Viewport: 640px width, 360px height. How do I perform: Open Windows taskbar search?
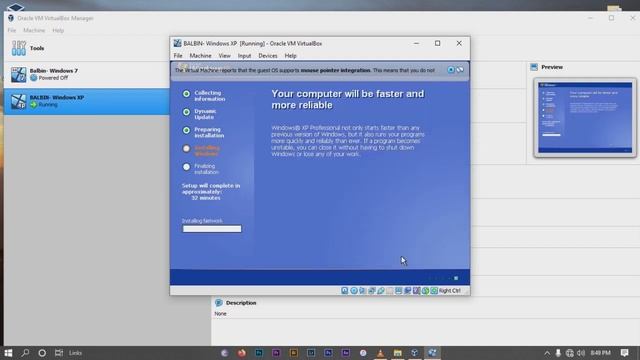click(25, 353)
